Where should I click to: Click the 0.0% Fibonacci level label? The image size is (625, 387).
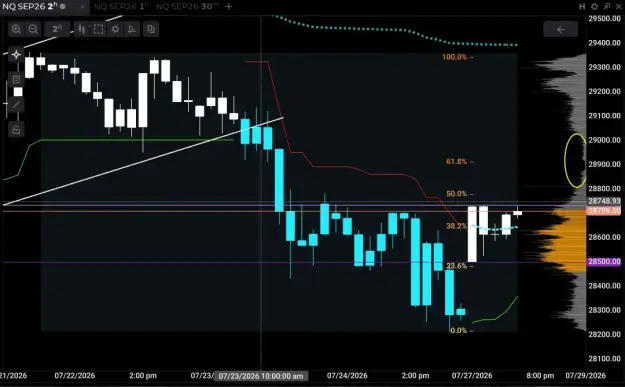pos(458,330)
